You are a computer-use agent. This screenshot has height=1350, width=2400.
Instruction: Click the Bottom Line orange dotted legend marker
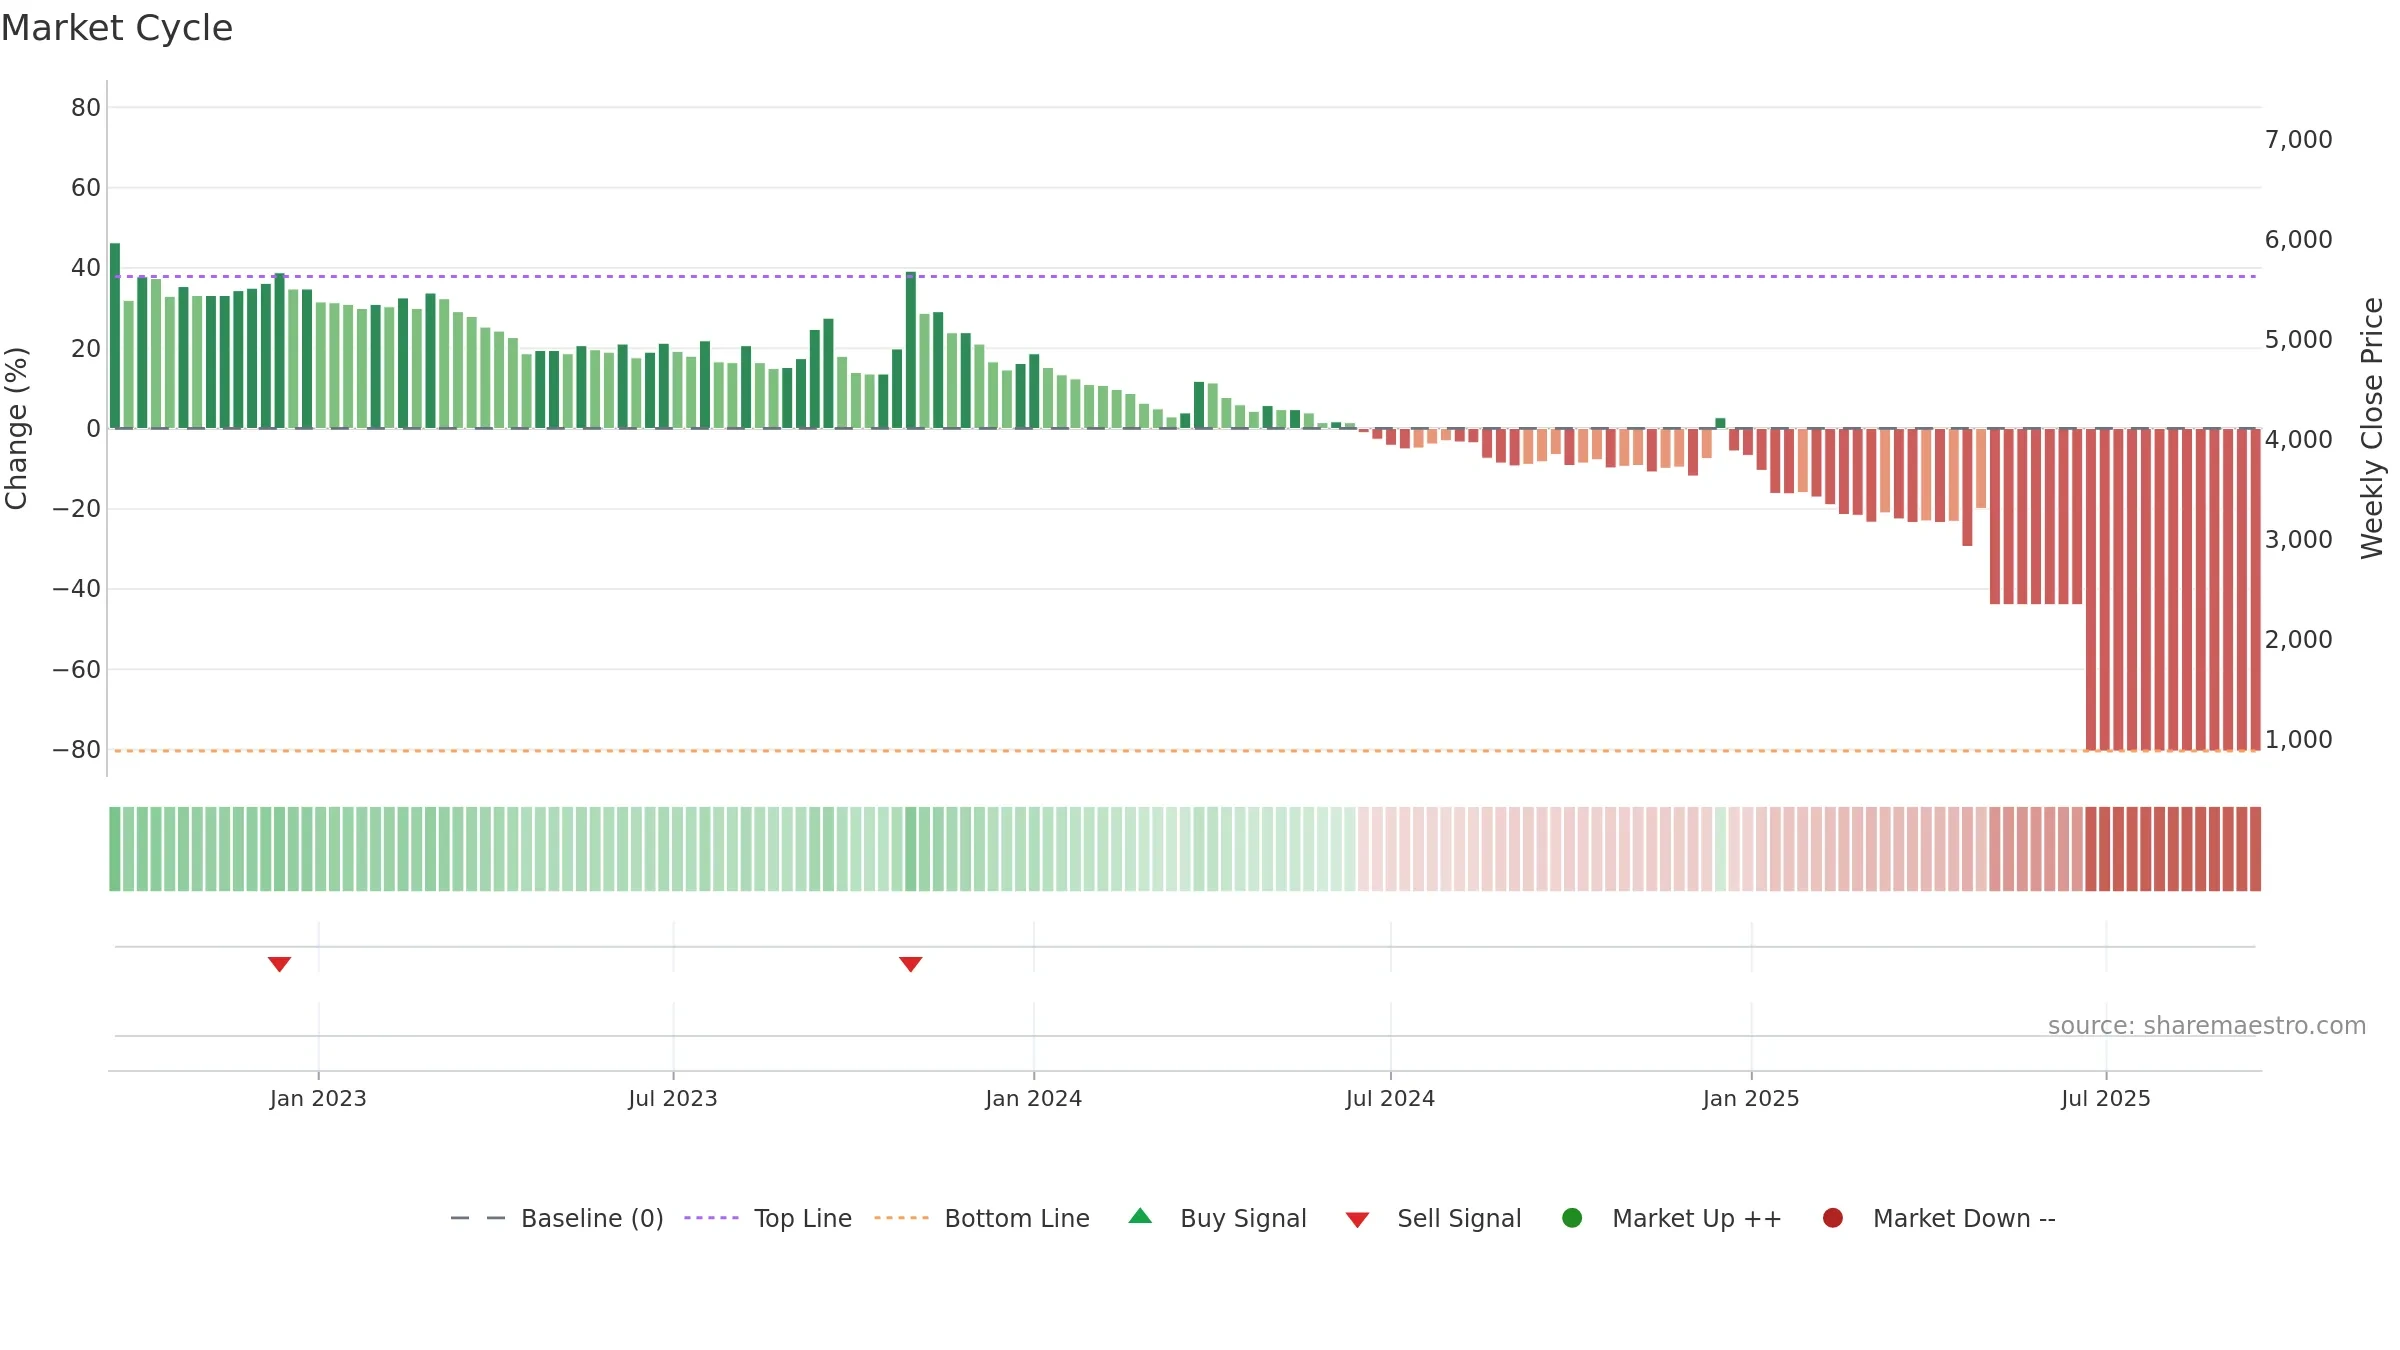[902, 1218]
